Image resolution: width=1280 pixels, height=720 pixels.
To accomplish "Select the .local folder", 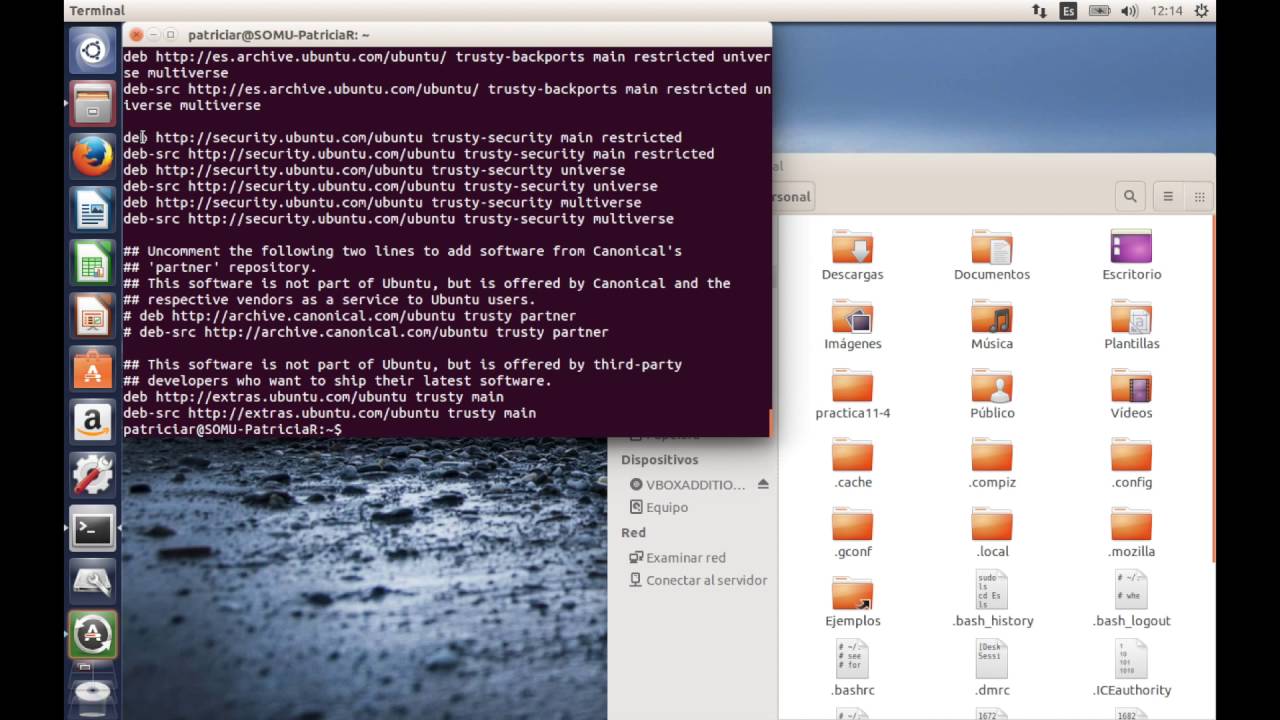I will (992, 533).
